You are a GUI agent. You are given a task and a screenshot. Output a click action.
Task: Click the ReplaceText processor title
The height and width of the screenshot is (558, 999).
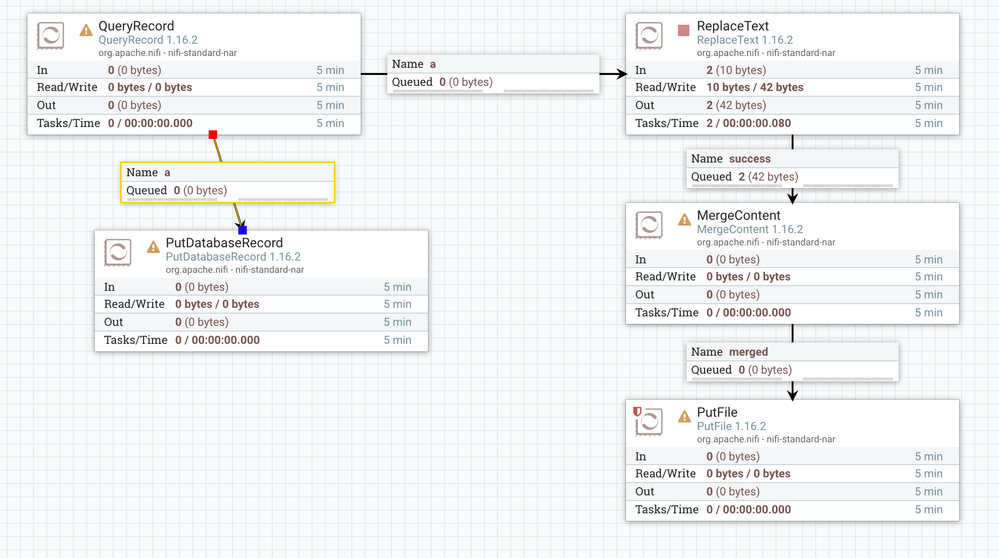(x=733, y=26)
